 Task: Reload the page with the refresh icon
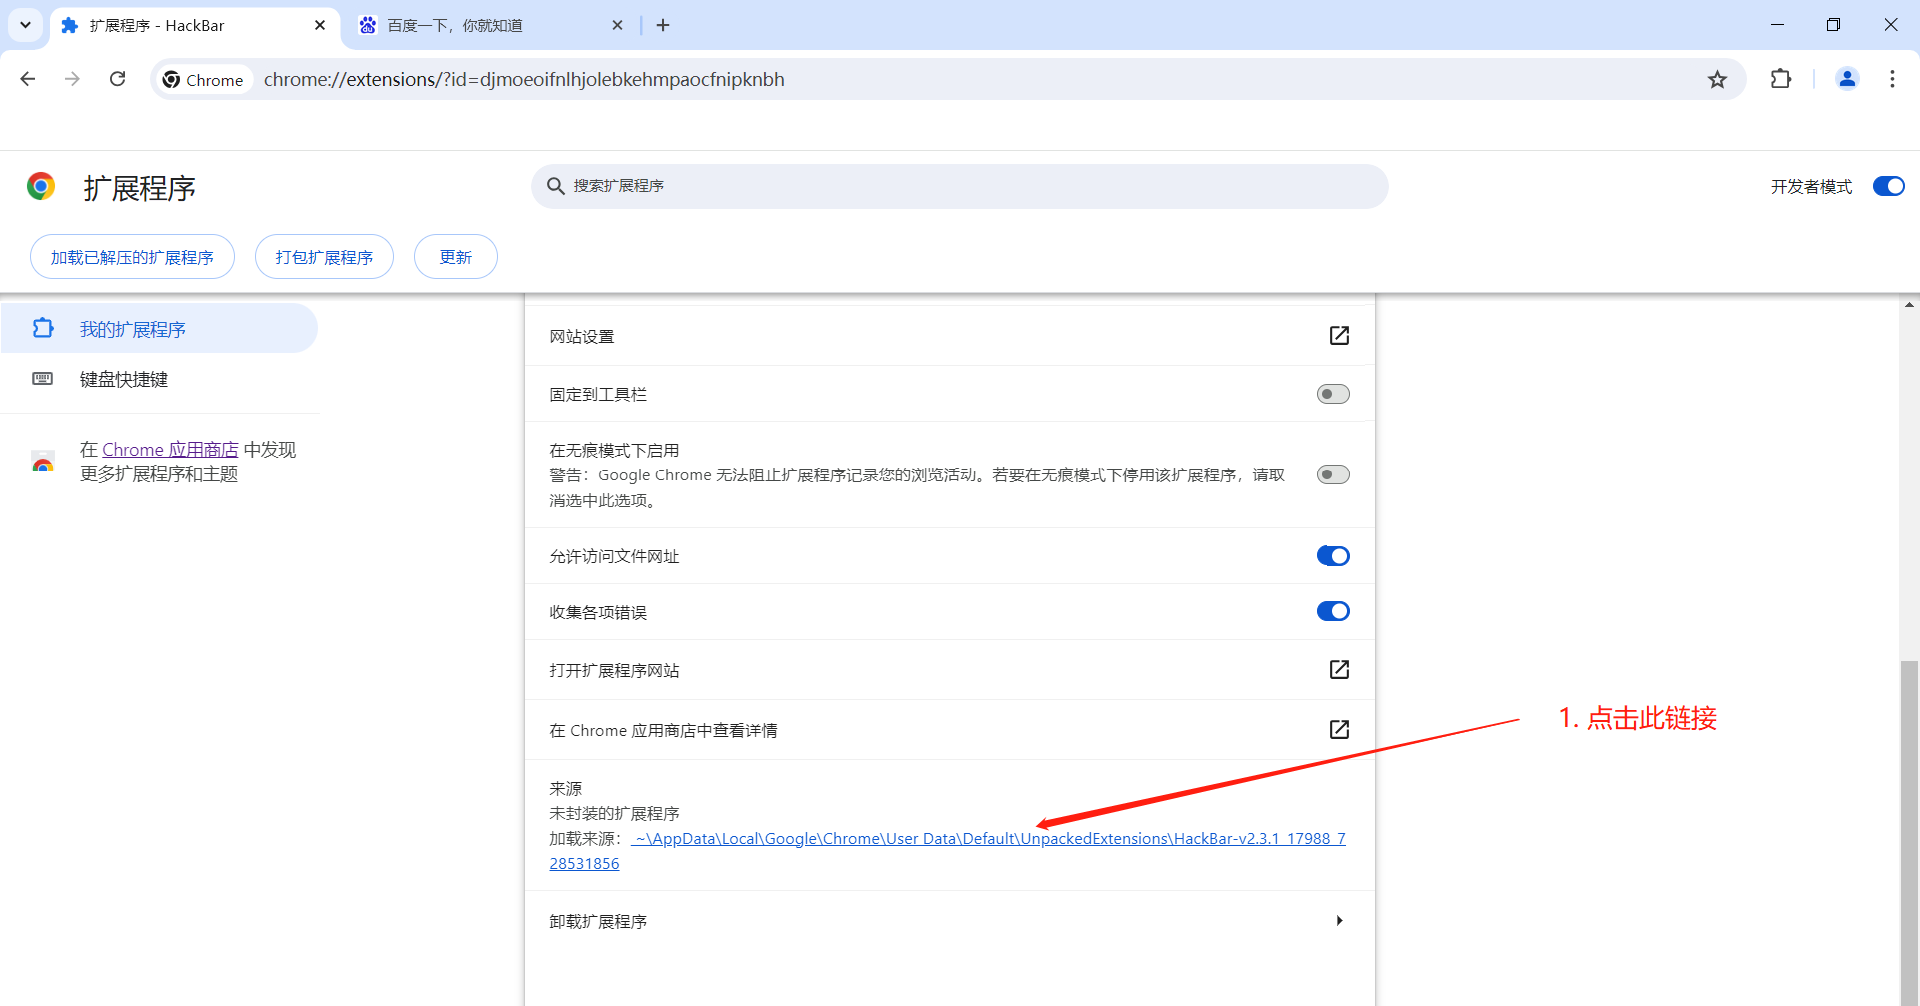pyautogui.click(x=117, y=79)
